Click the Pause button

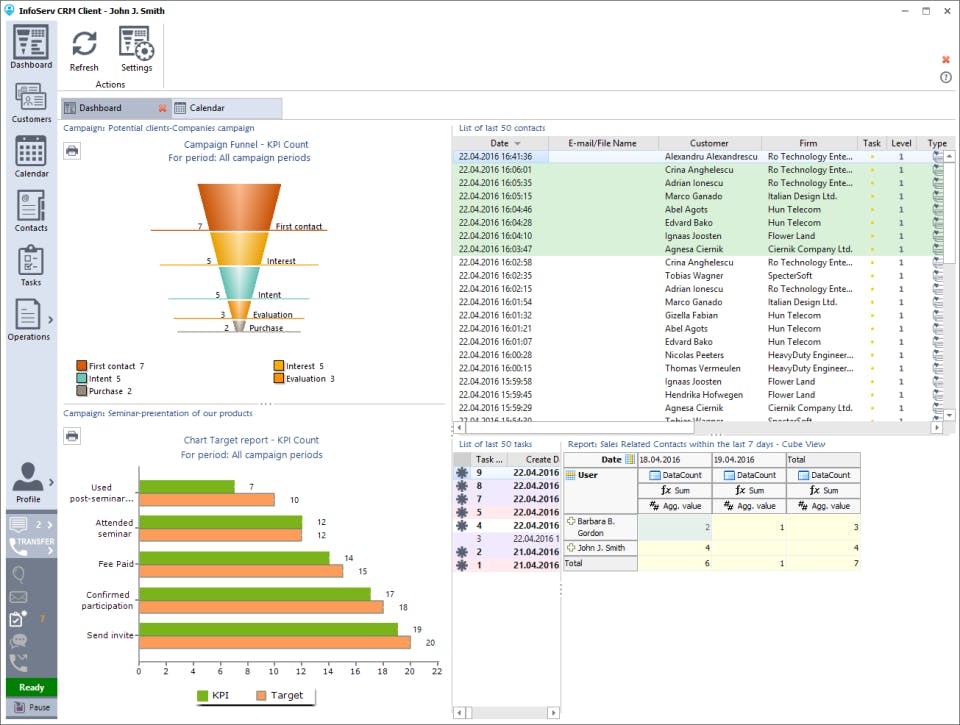(32, 707)
